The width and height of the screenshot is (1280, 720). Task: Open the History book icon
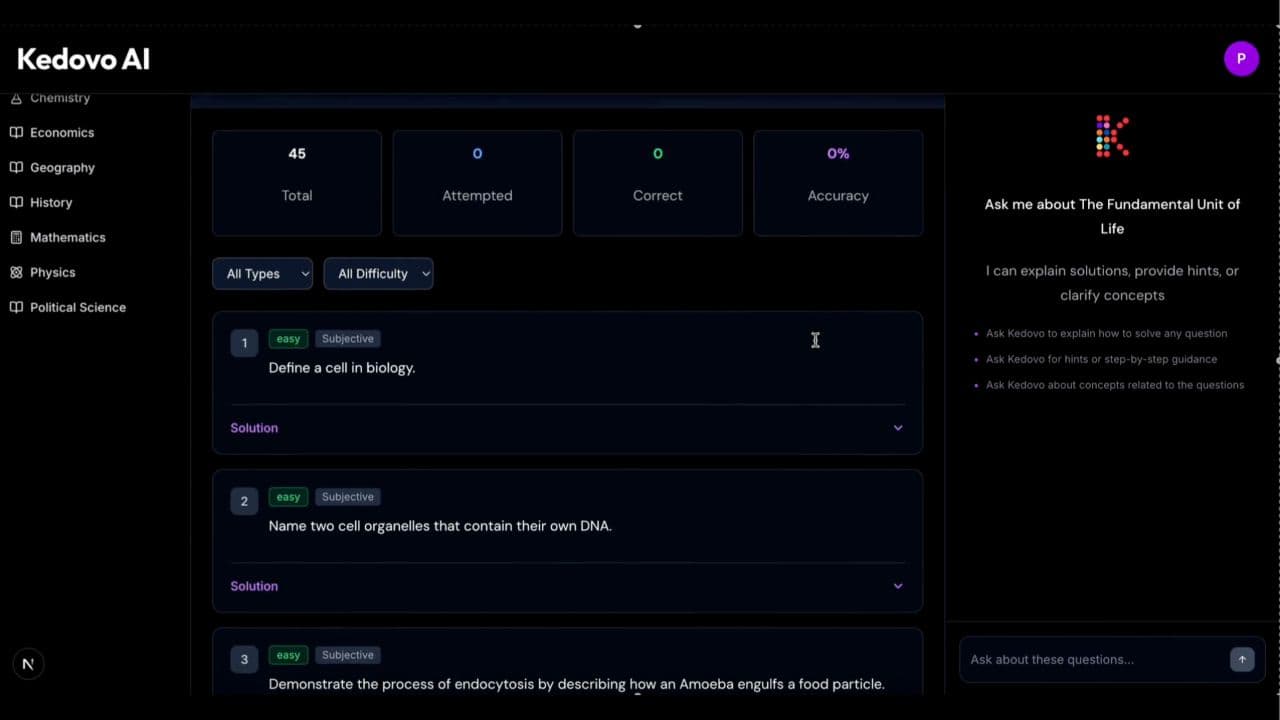coord(18,202)
